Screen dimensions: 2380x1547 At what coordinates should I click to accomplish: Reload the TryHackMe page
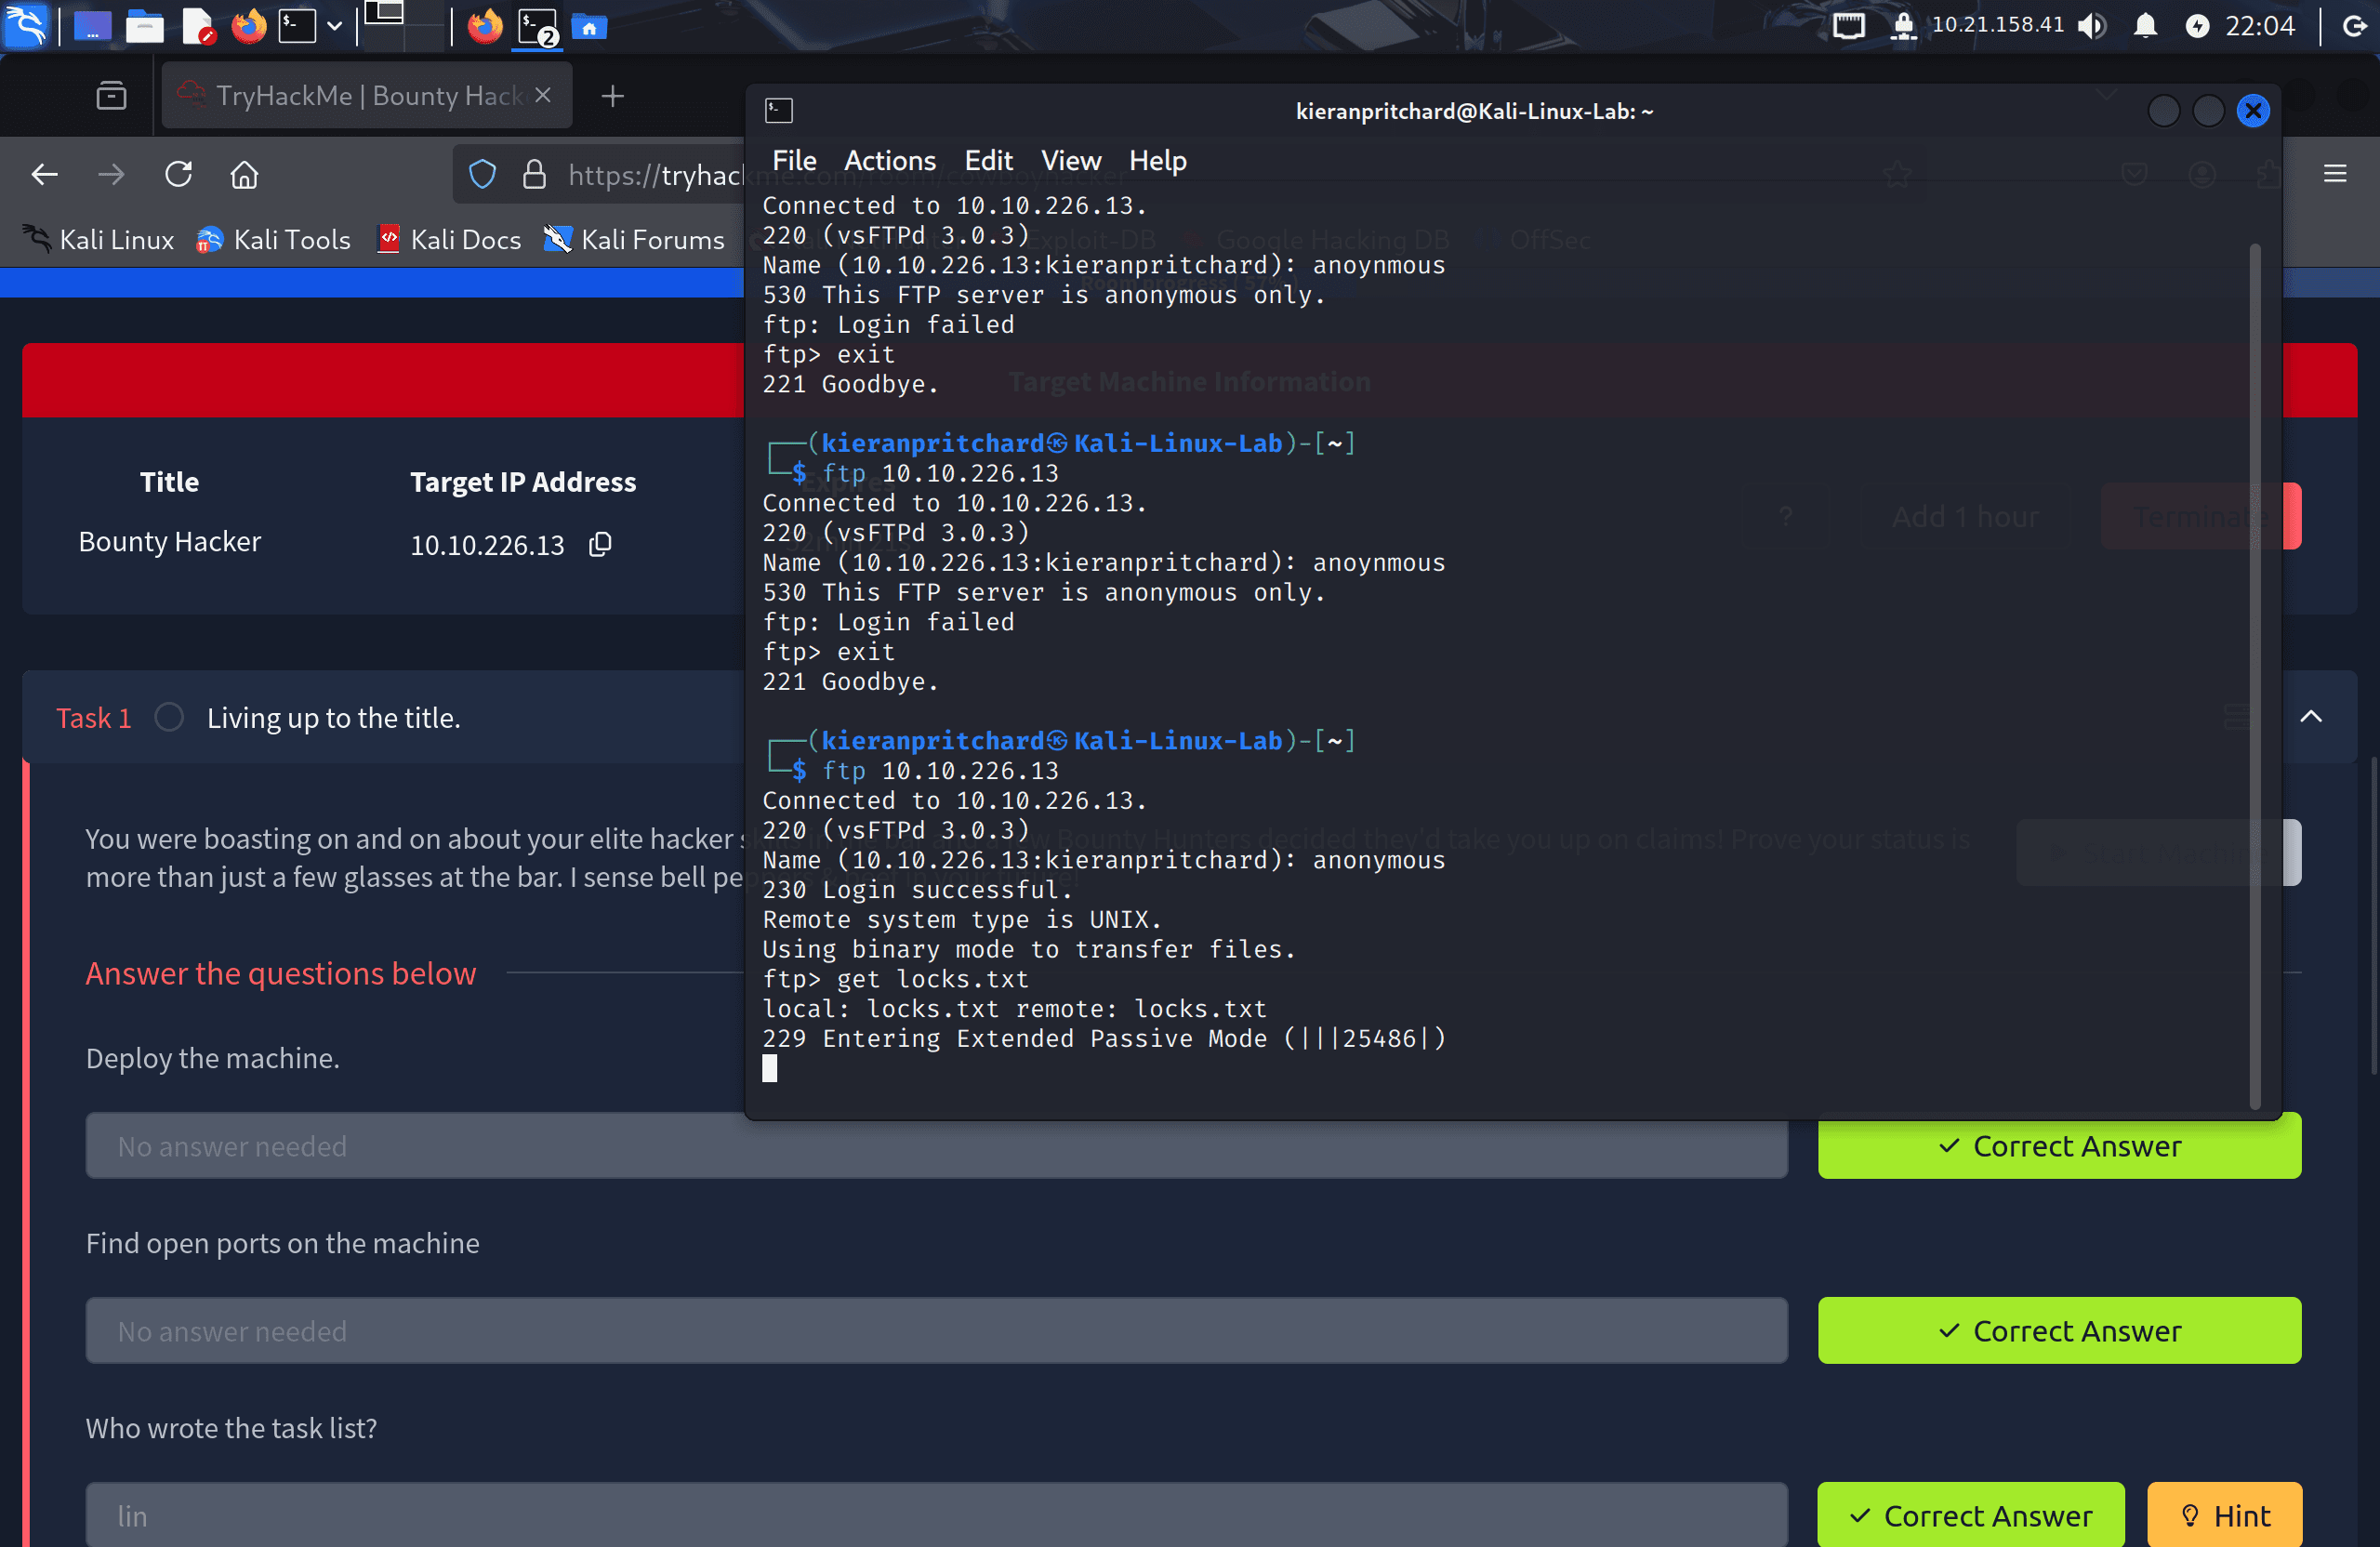(178, 175)
